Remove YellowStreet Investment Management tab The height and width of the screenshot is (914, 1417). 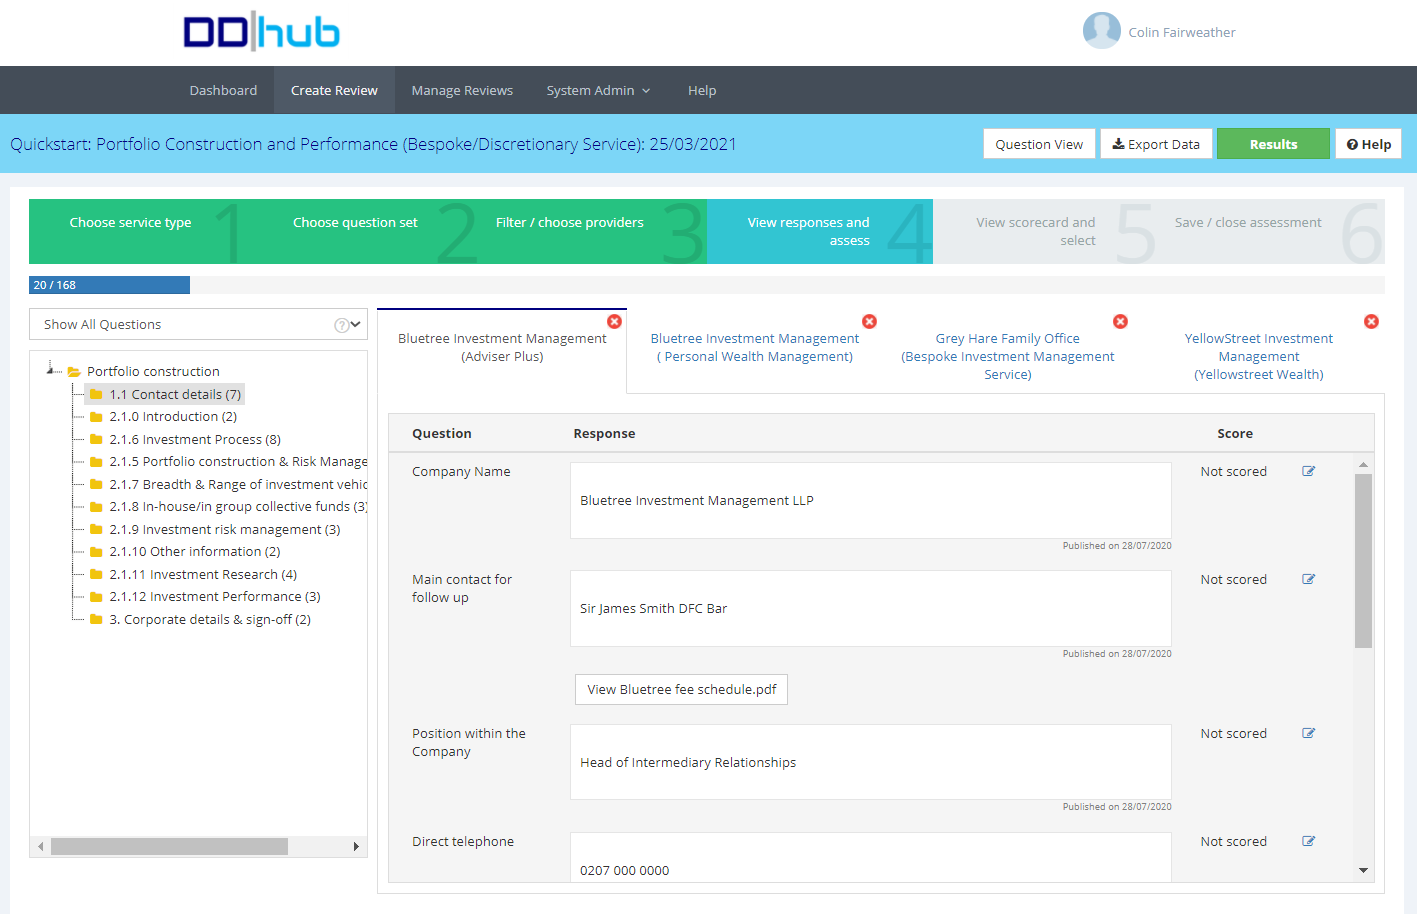(1371, 321)
